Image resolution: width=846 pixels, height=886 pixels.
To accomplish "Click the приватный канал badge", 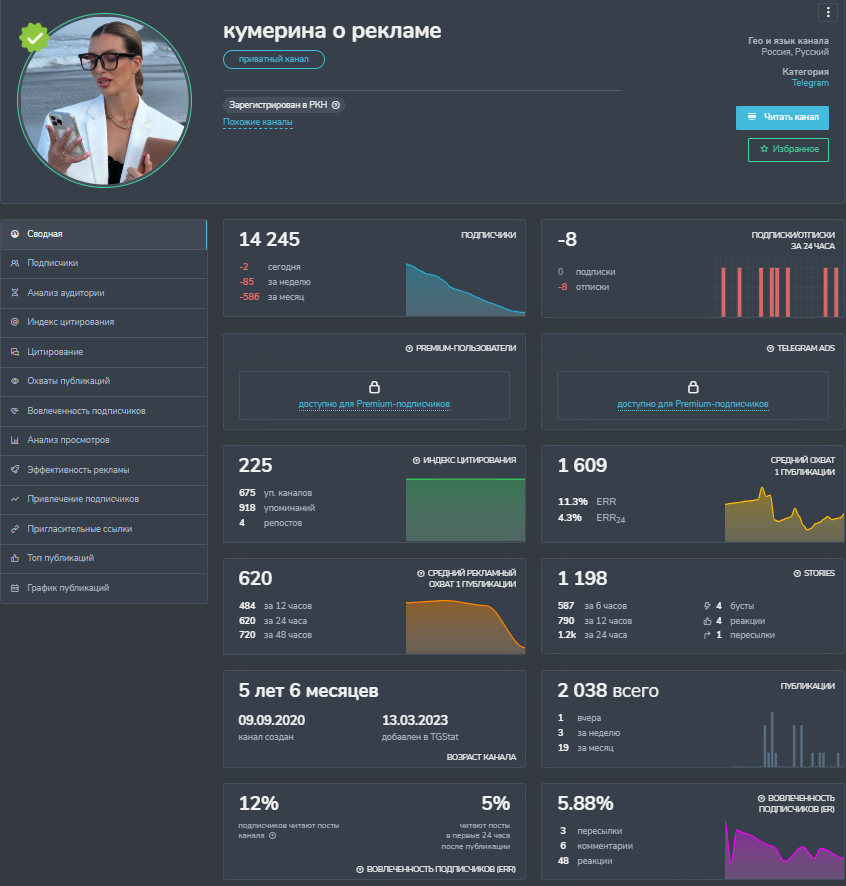I will pyautogui.click(x=274, y=60).
